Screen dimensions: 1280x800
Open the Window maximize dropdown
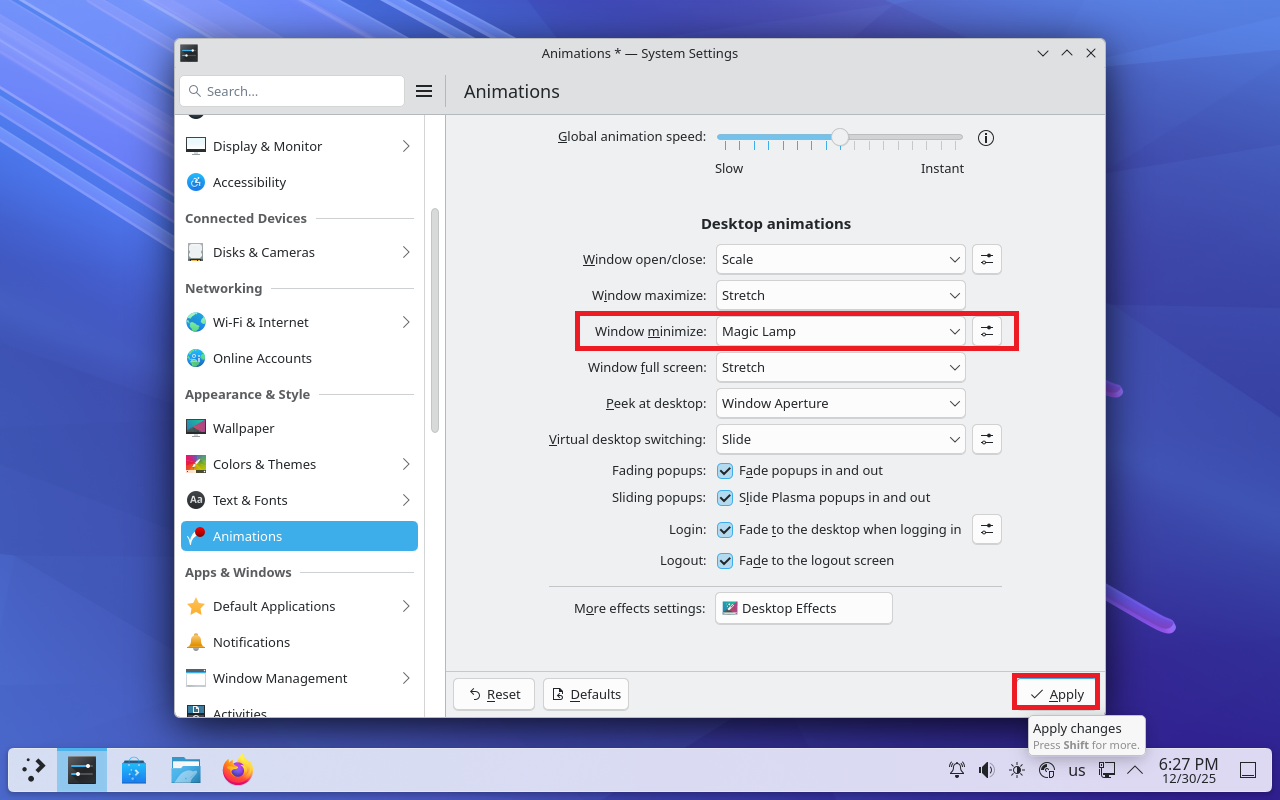coord(840,295)
